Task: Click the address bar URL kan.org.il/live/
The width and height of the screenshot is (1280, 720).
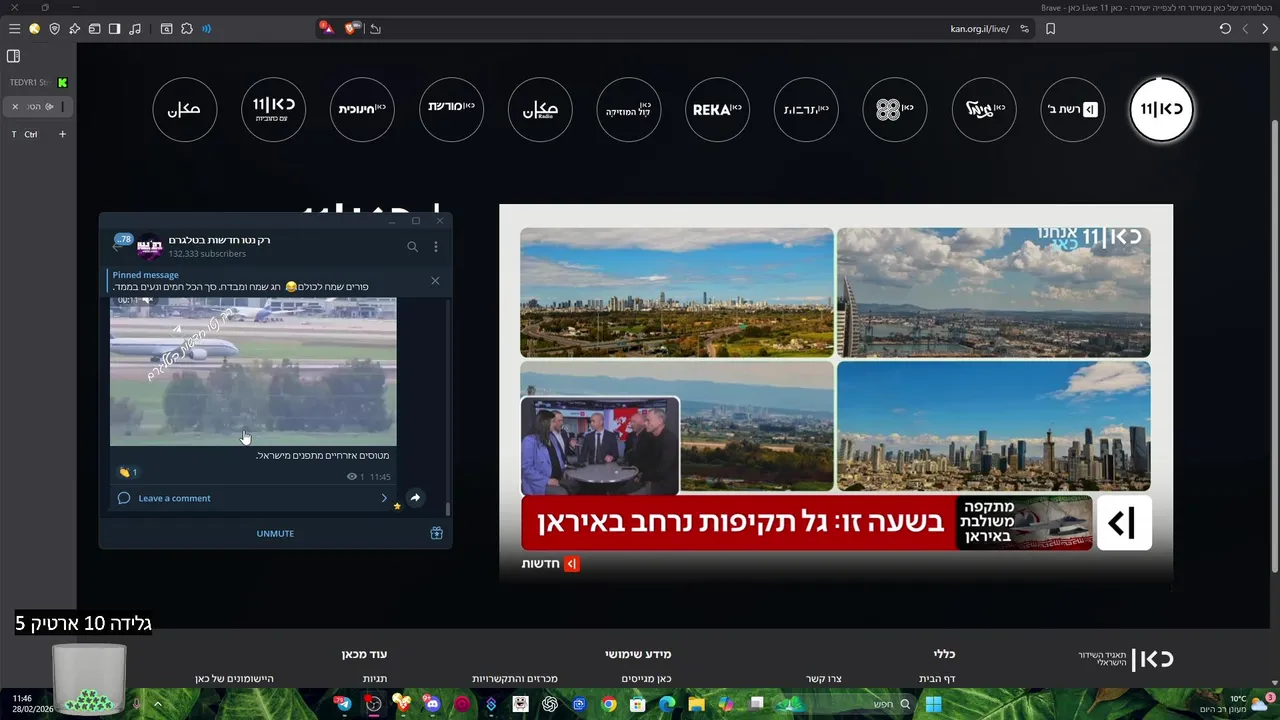Action: tap(979, 29)
